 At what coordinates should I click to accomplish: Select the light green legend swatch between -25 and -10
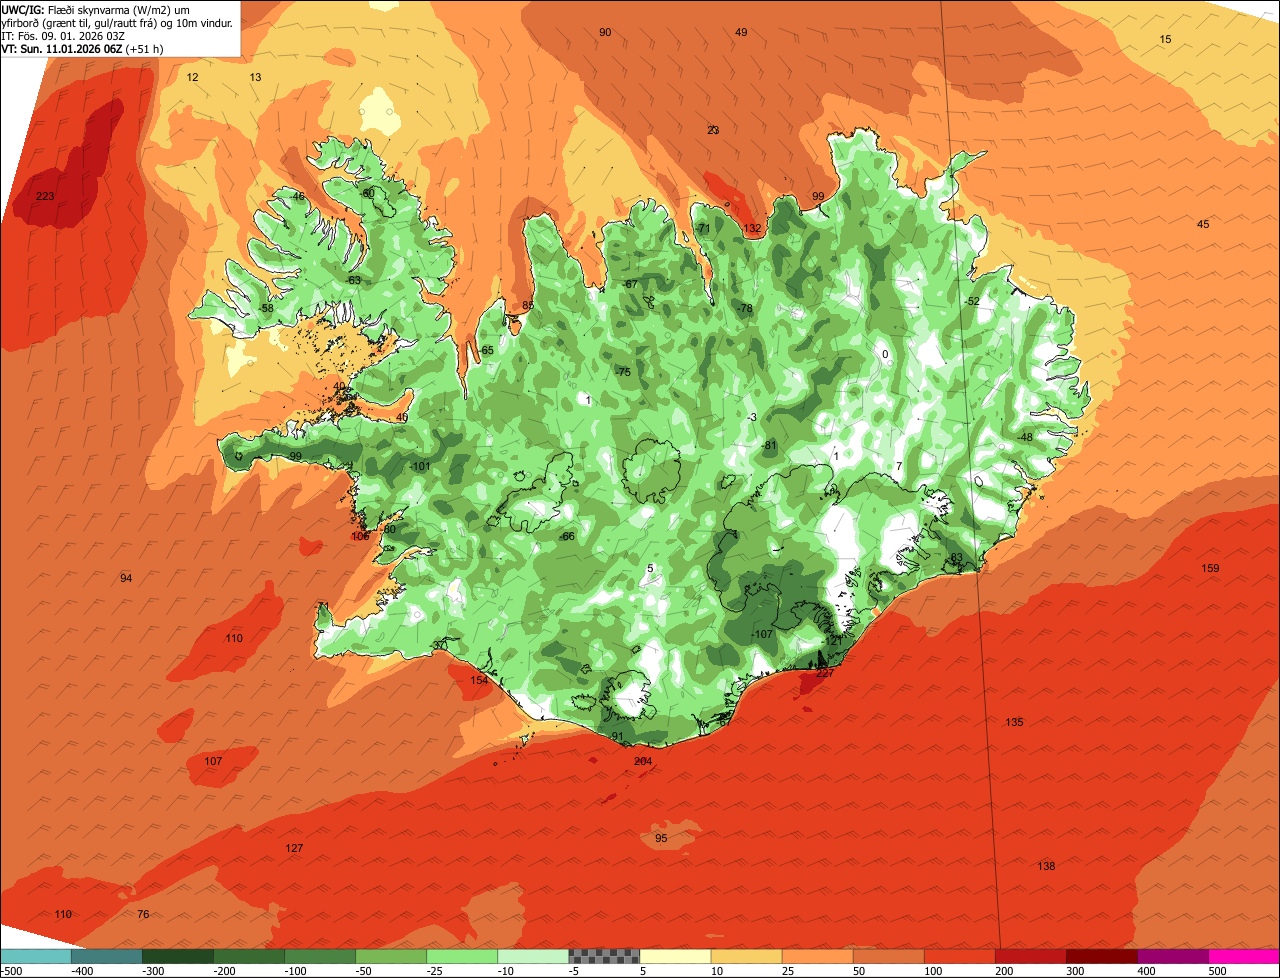coord(462,955)
